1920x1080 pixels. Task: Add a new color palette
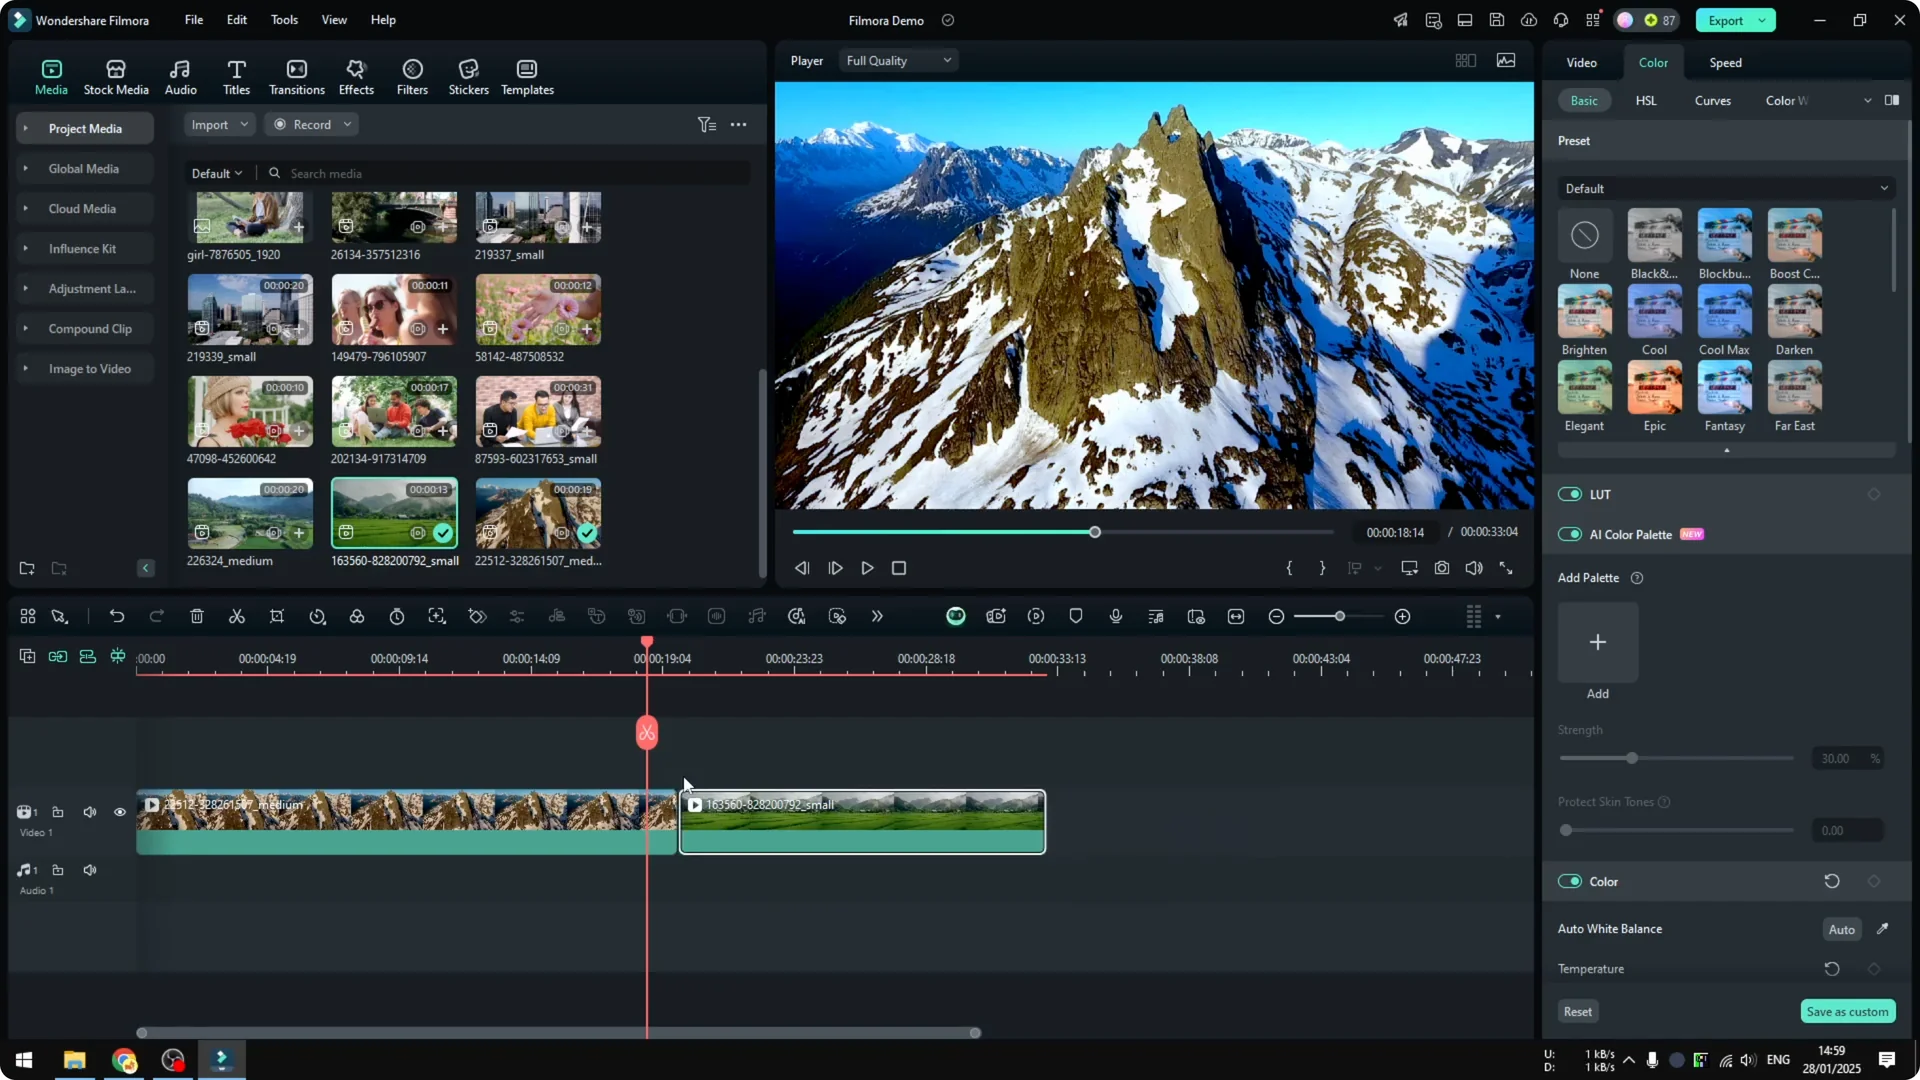click(1598, 642)
